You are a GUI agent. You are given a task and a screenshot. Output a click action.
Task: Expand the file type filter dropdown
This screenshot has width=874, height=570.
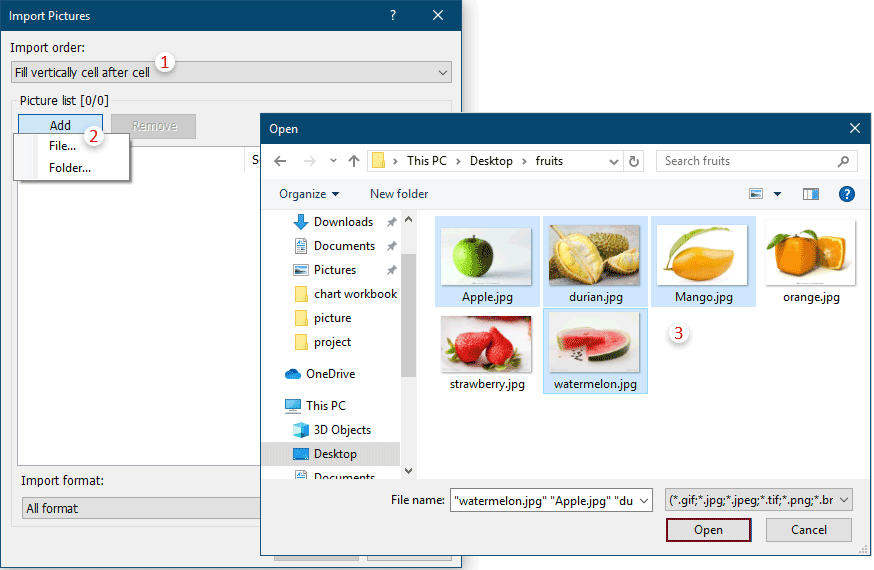coord(758,500)
